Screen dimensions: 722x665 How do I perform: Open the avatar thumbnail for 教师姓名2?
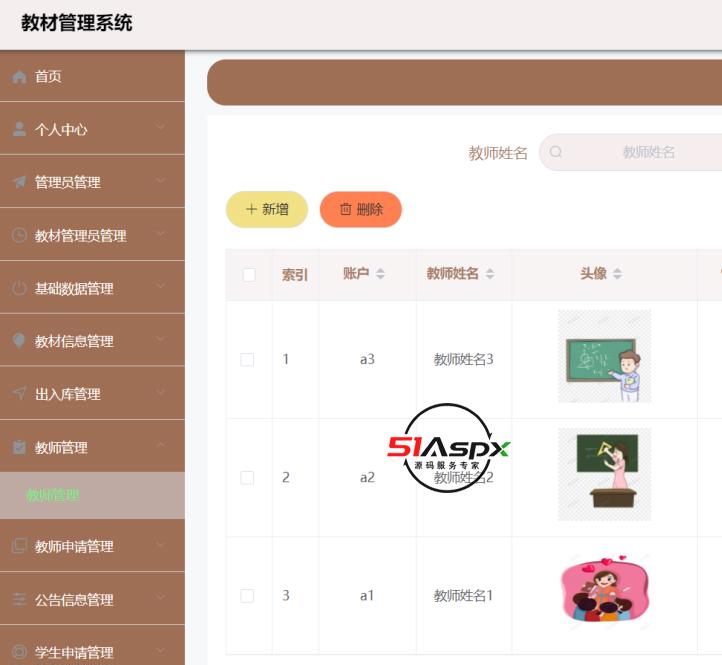[x=605, y=474]
